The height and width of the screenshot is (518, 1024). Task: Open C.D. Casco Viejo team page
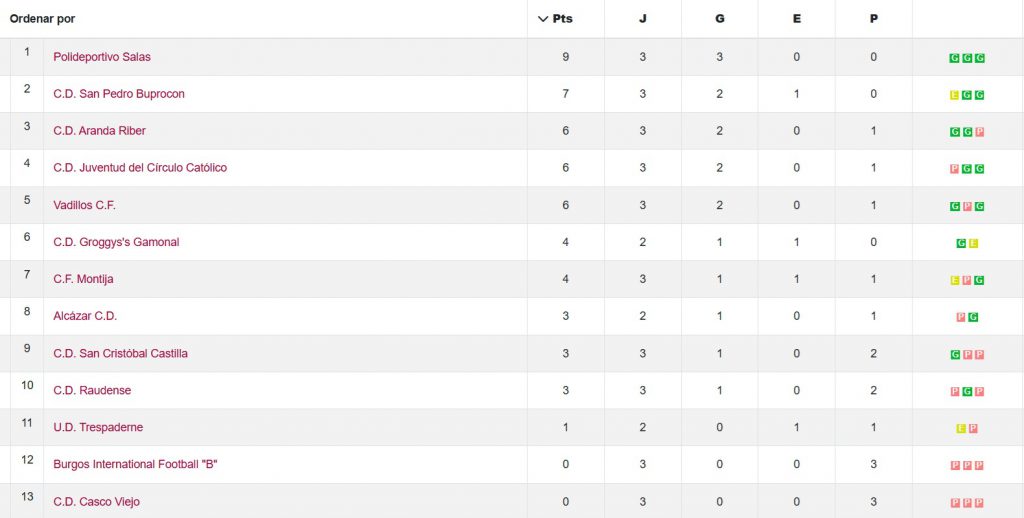[96, 502]
